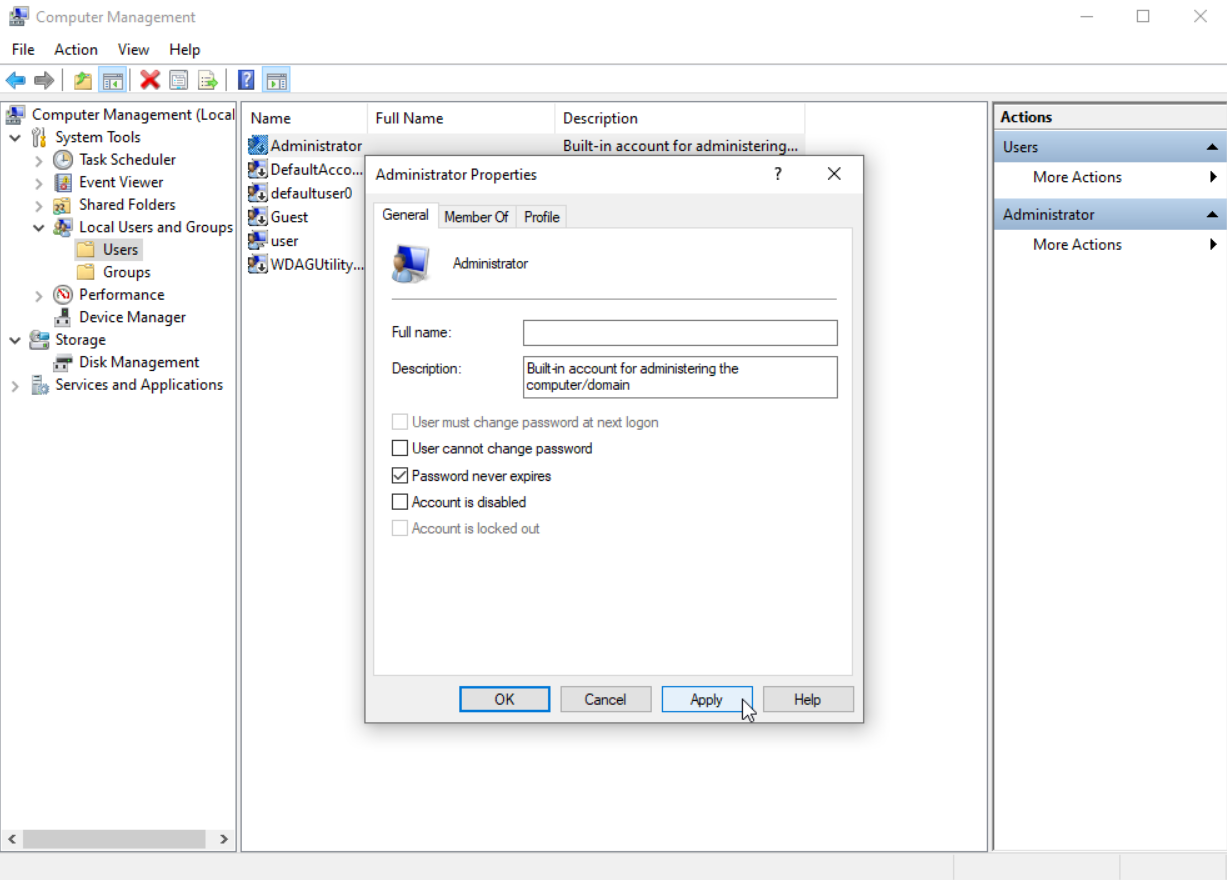1227x880 pixels.
Task: Switch to the Profile tab
Action: click(542, 217)
